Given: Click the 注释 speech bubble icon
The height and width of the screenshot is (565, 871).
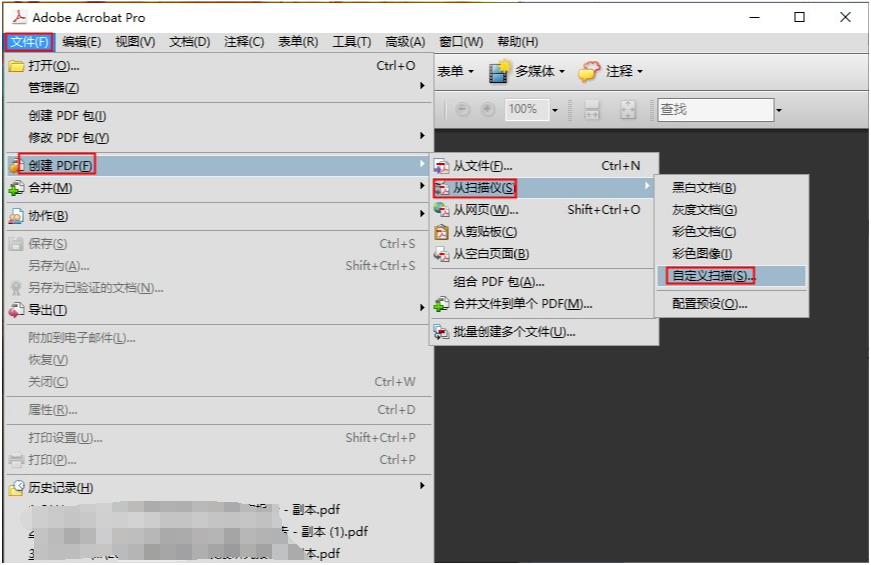Looking at the screenshot, I should point(589,71).
